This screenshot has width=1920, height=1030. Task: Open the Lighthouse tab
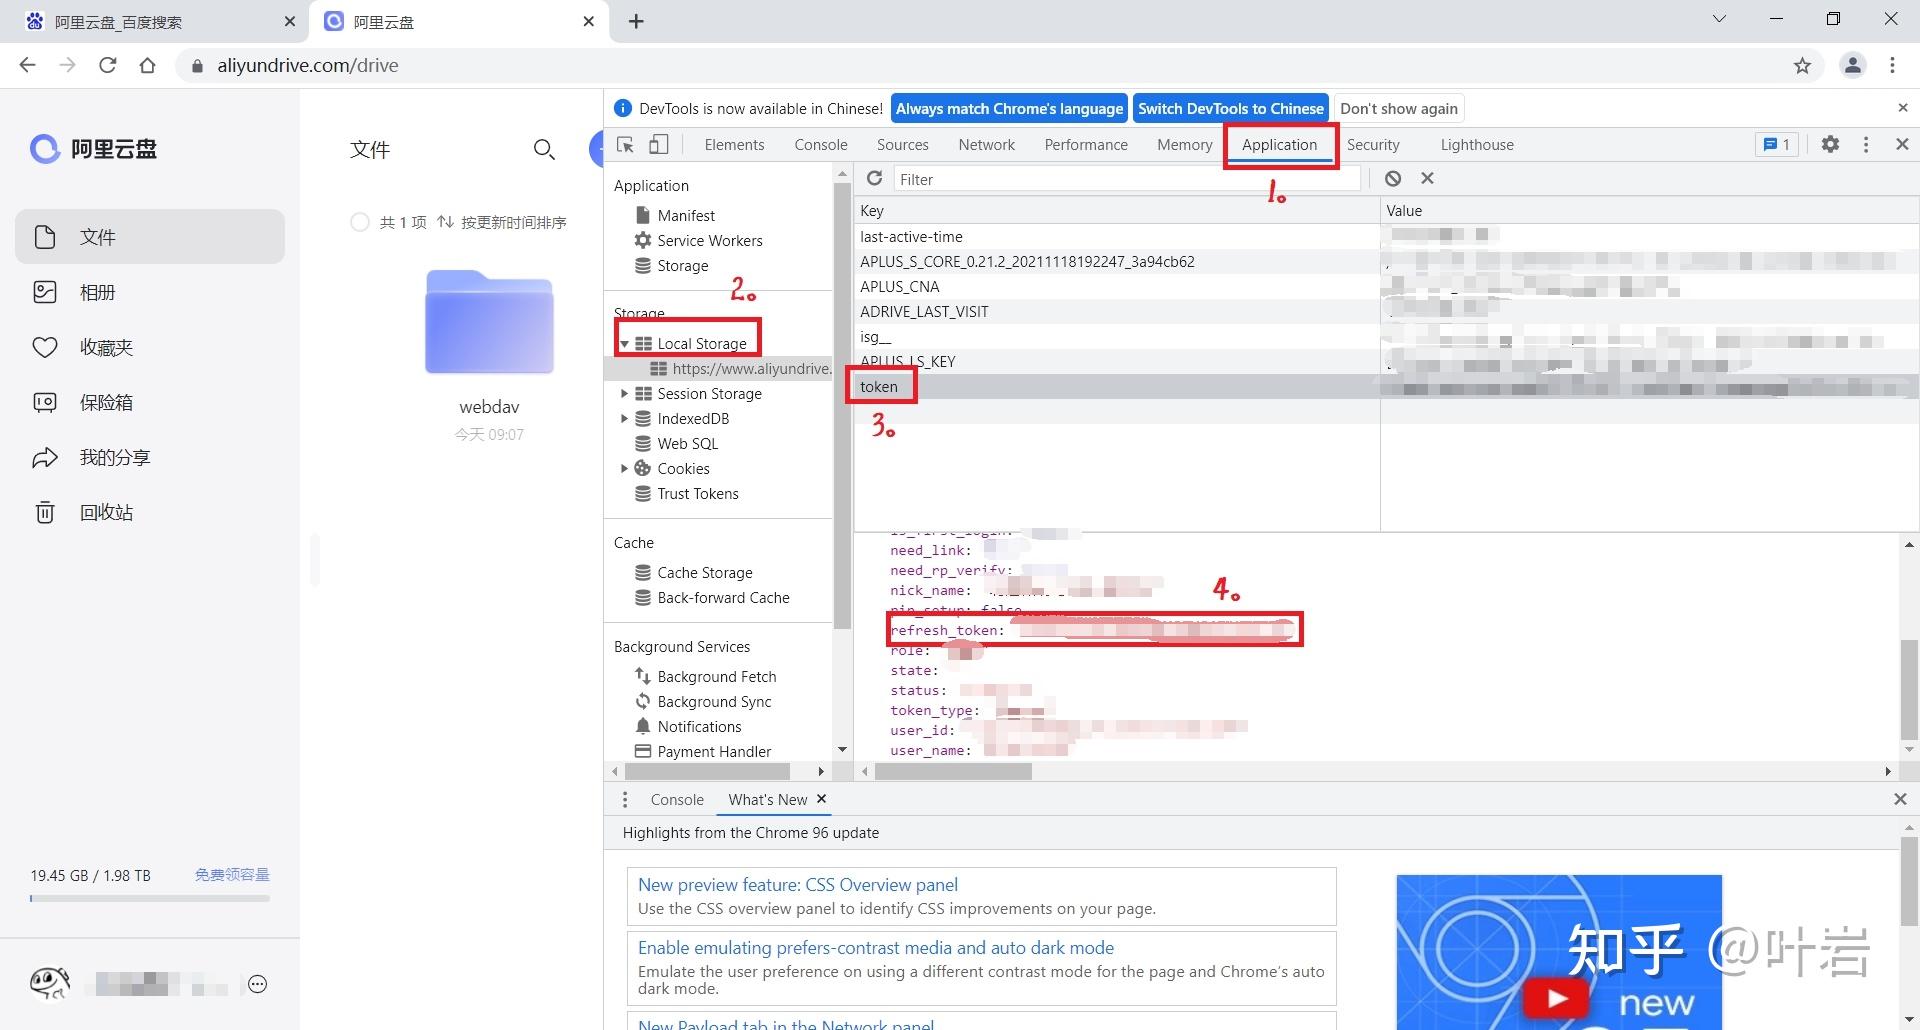point(1477,145)
